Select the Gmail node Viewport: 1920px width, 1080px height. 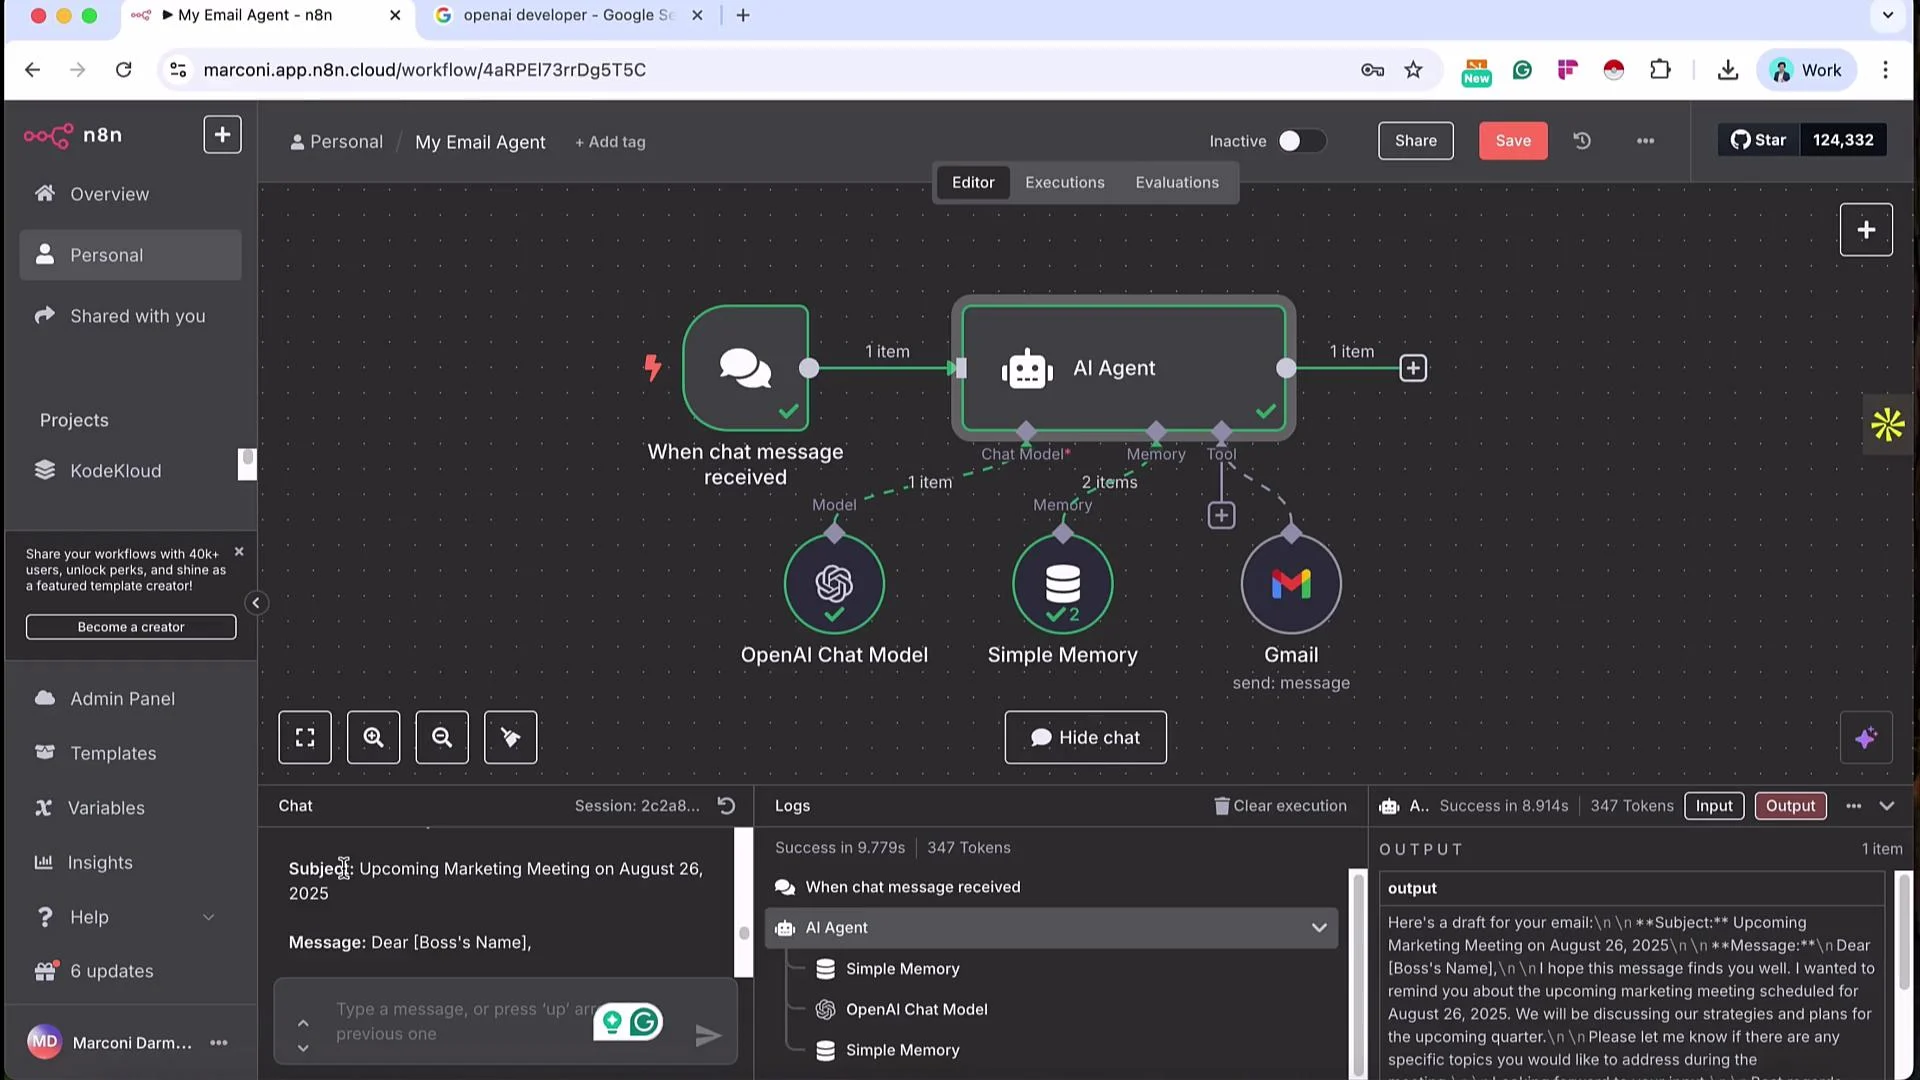pyautogui.click(x=1291, y=584)
